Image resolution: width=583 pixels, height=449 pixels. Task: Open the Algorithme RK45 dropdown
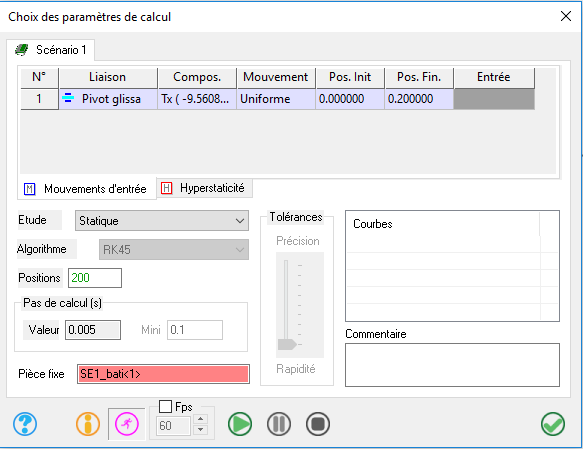[x=174, y=249]
